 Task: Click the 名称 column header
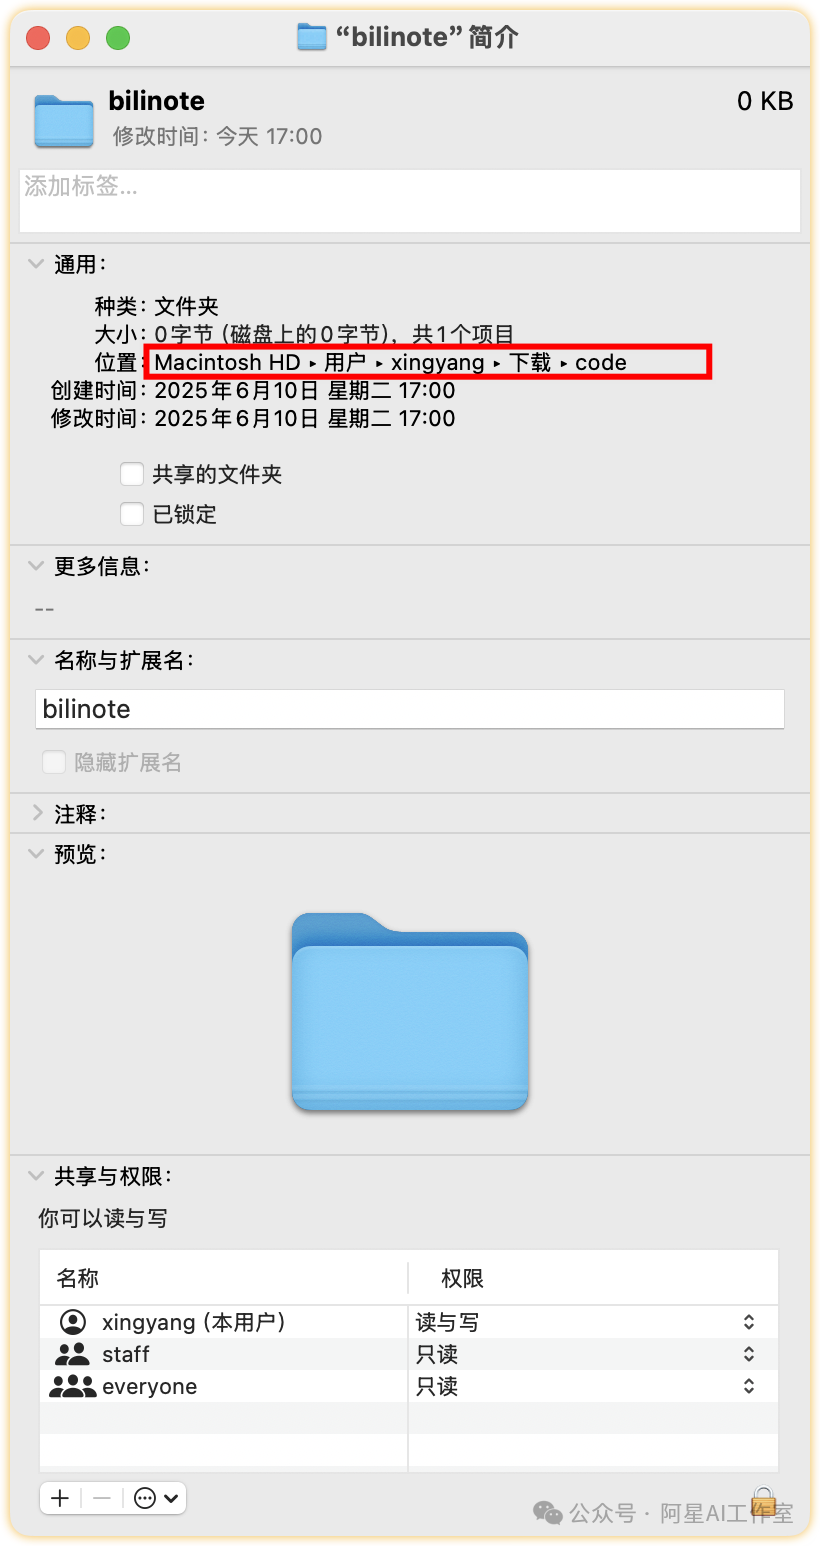tap(78, 1278)
